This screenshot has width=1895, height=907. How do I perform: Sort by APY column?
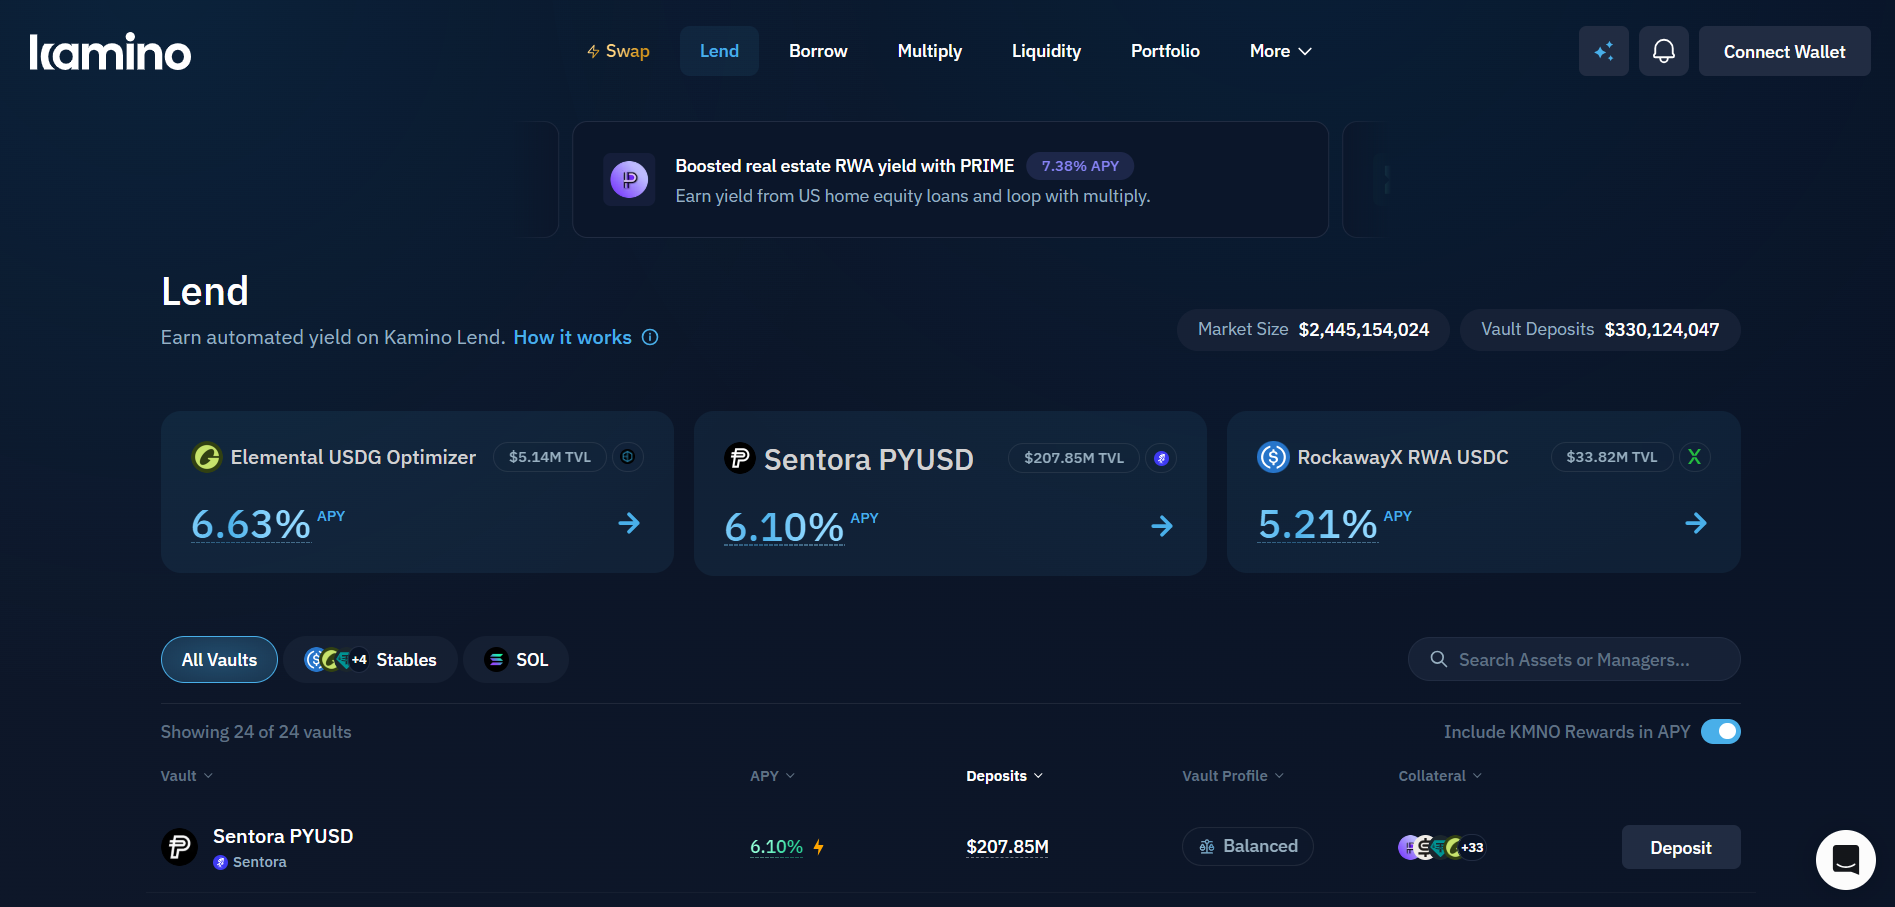(x=773, y=776)
